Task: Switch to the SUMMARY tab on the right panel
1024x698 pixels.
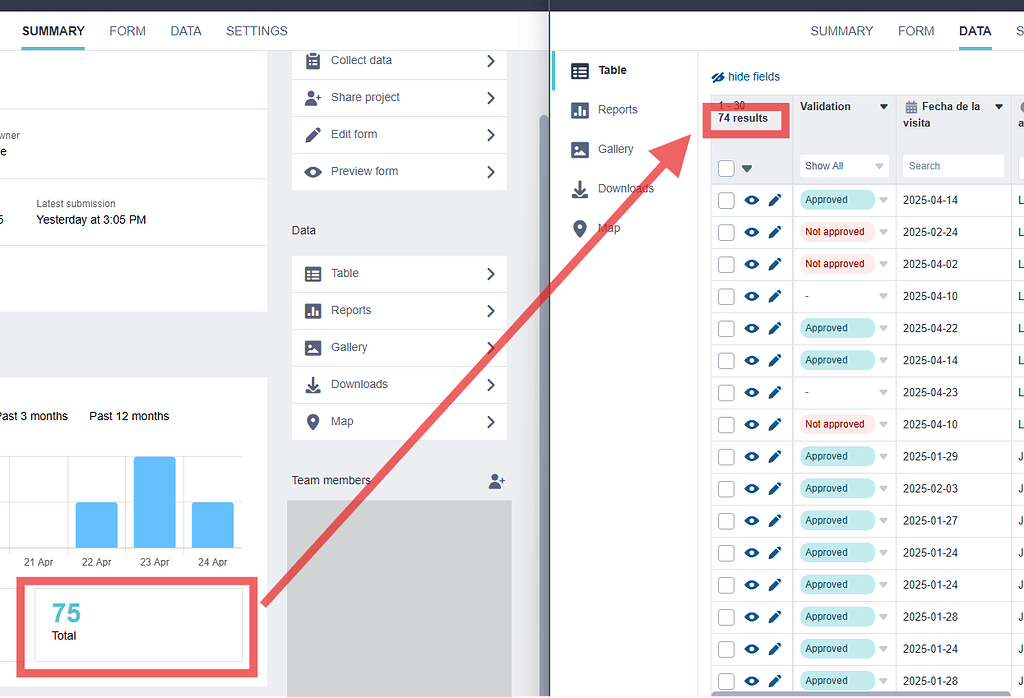Action: pyautogui.click(x=841, y=31)
